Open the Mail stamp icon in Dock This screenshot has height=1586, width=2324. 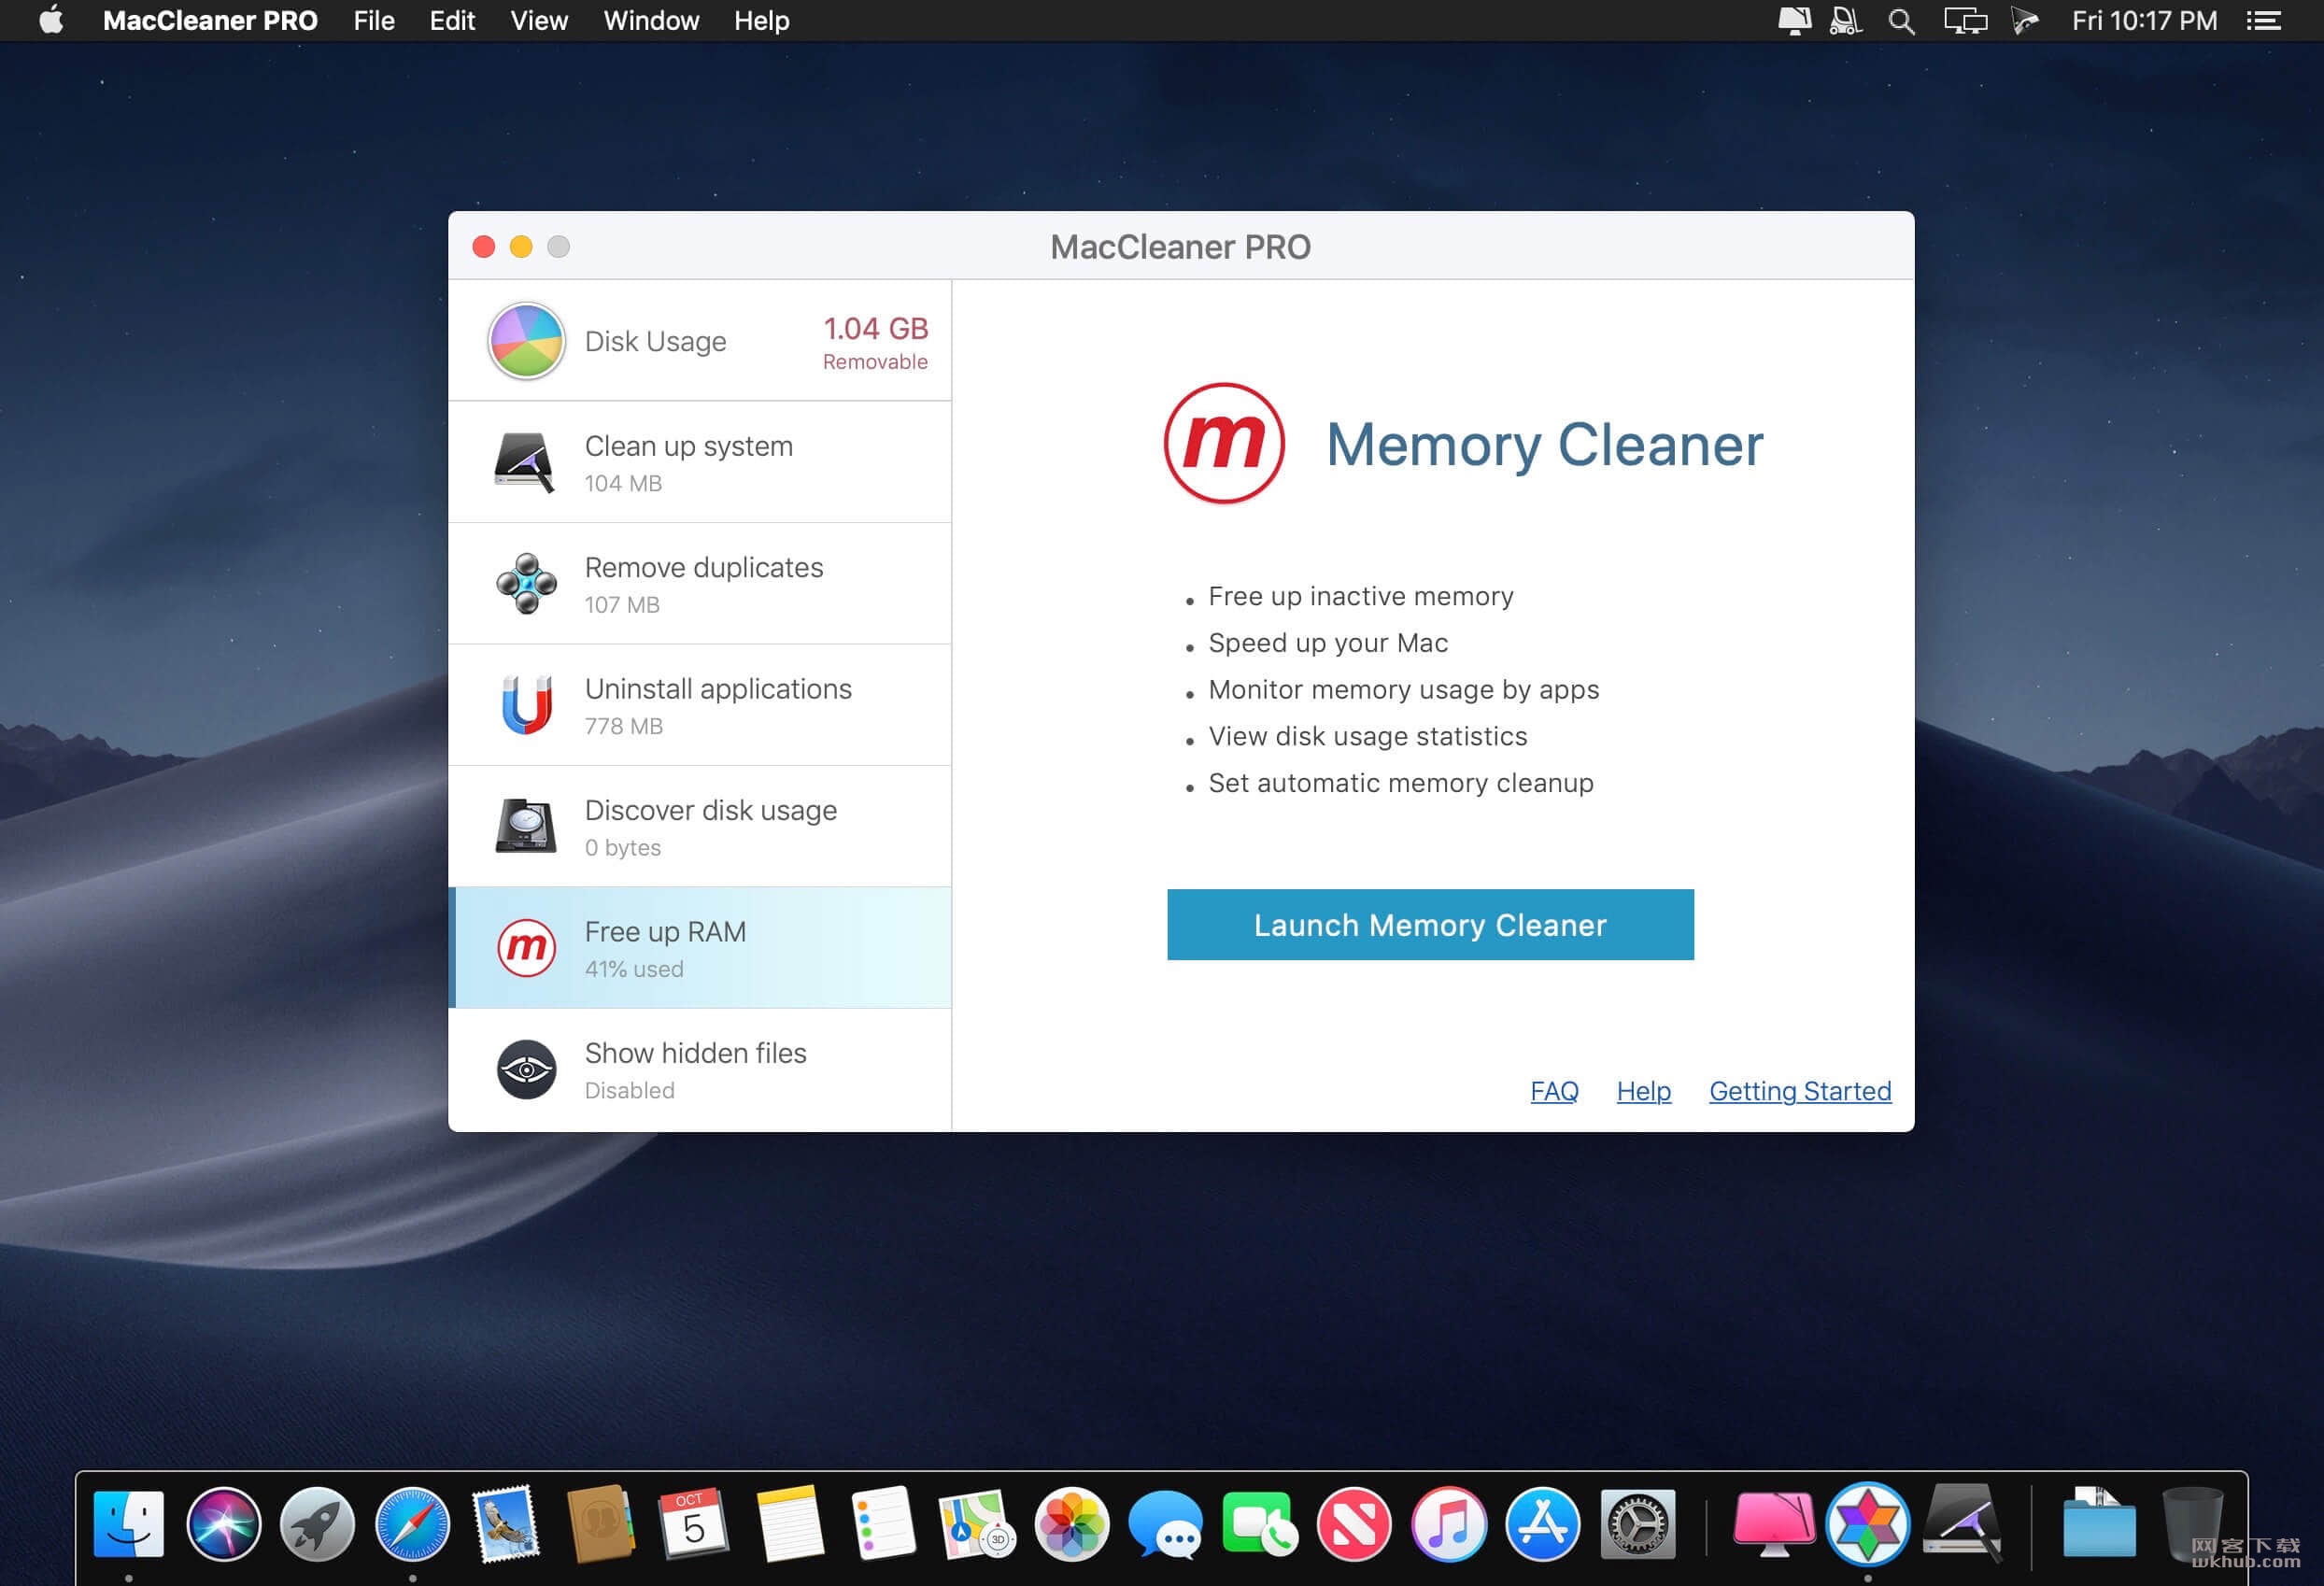pos(506,1524)
